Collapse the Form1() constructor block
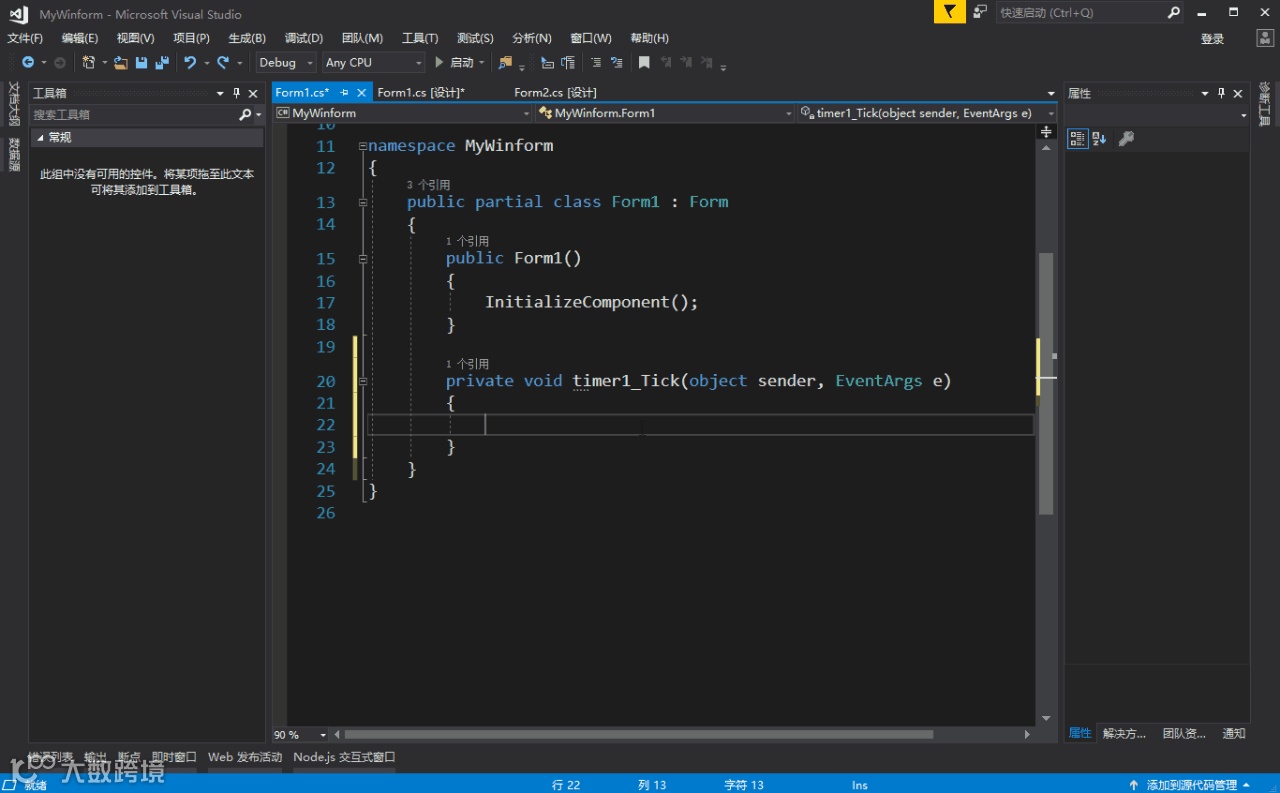Image resolution: width=1280 pixels, height=793 pixels. pos(361,258)
